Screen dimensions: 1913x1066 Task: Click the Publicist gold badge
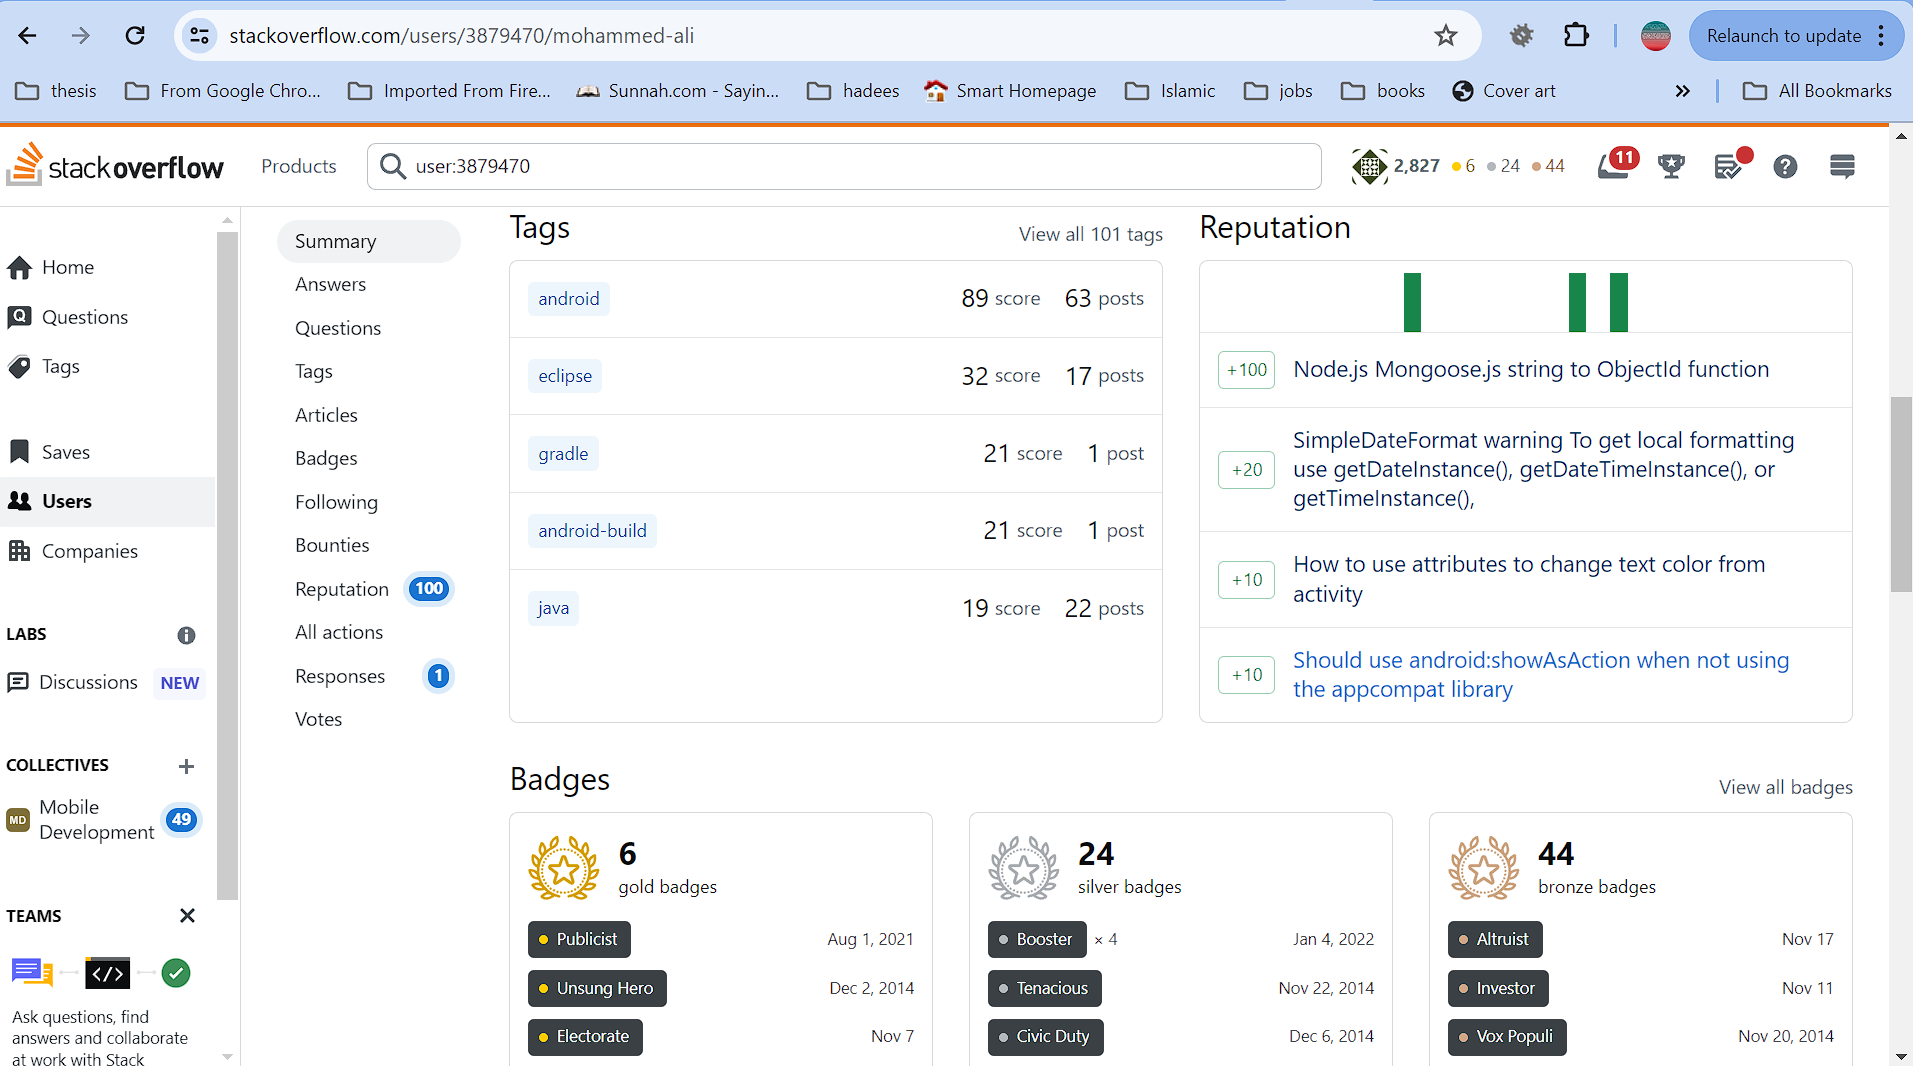(579, 939)
